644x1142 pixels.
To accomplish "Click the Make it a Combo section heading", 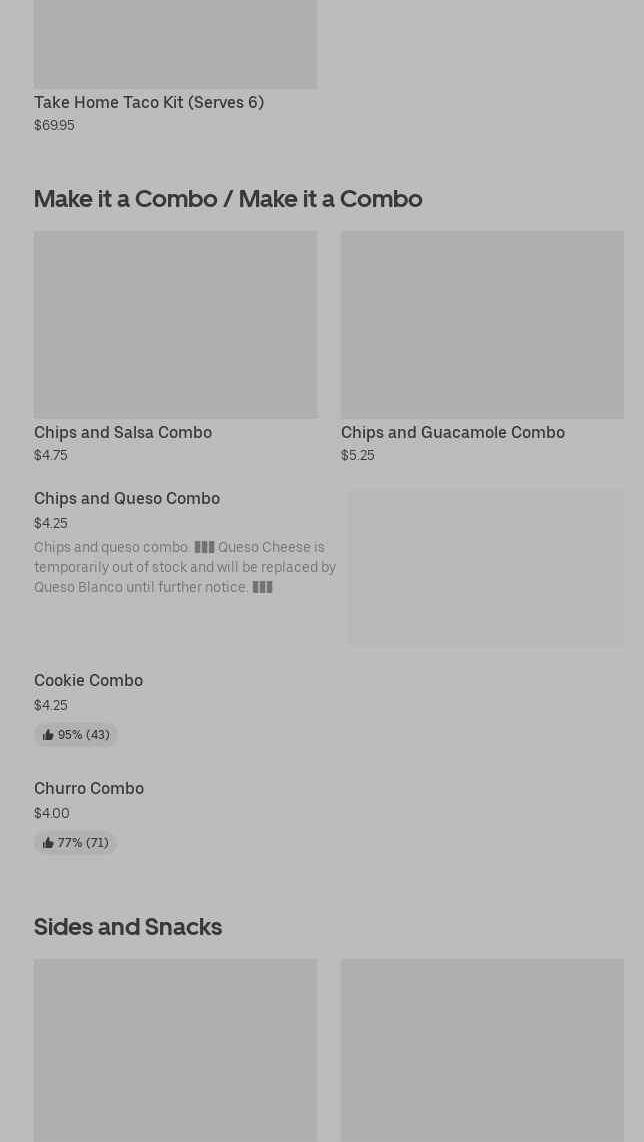I will point(228,198).
